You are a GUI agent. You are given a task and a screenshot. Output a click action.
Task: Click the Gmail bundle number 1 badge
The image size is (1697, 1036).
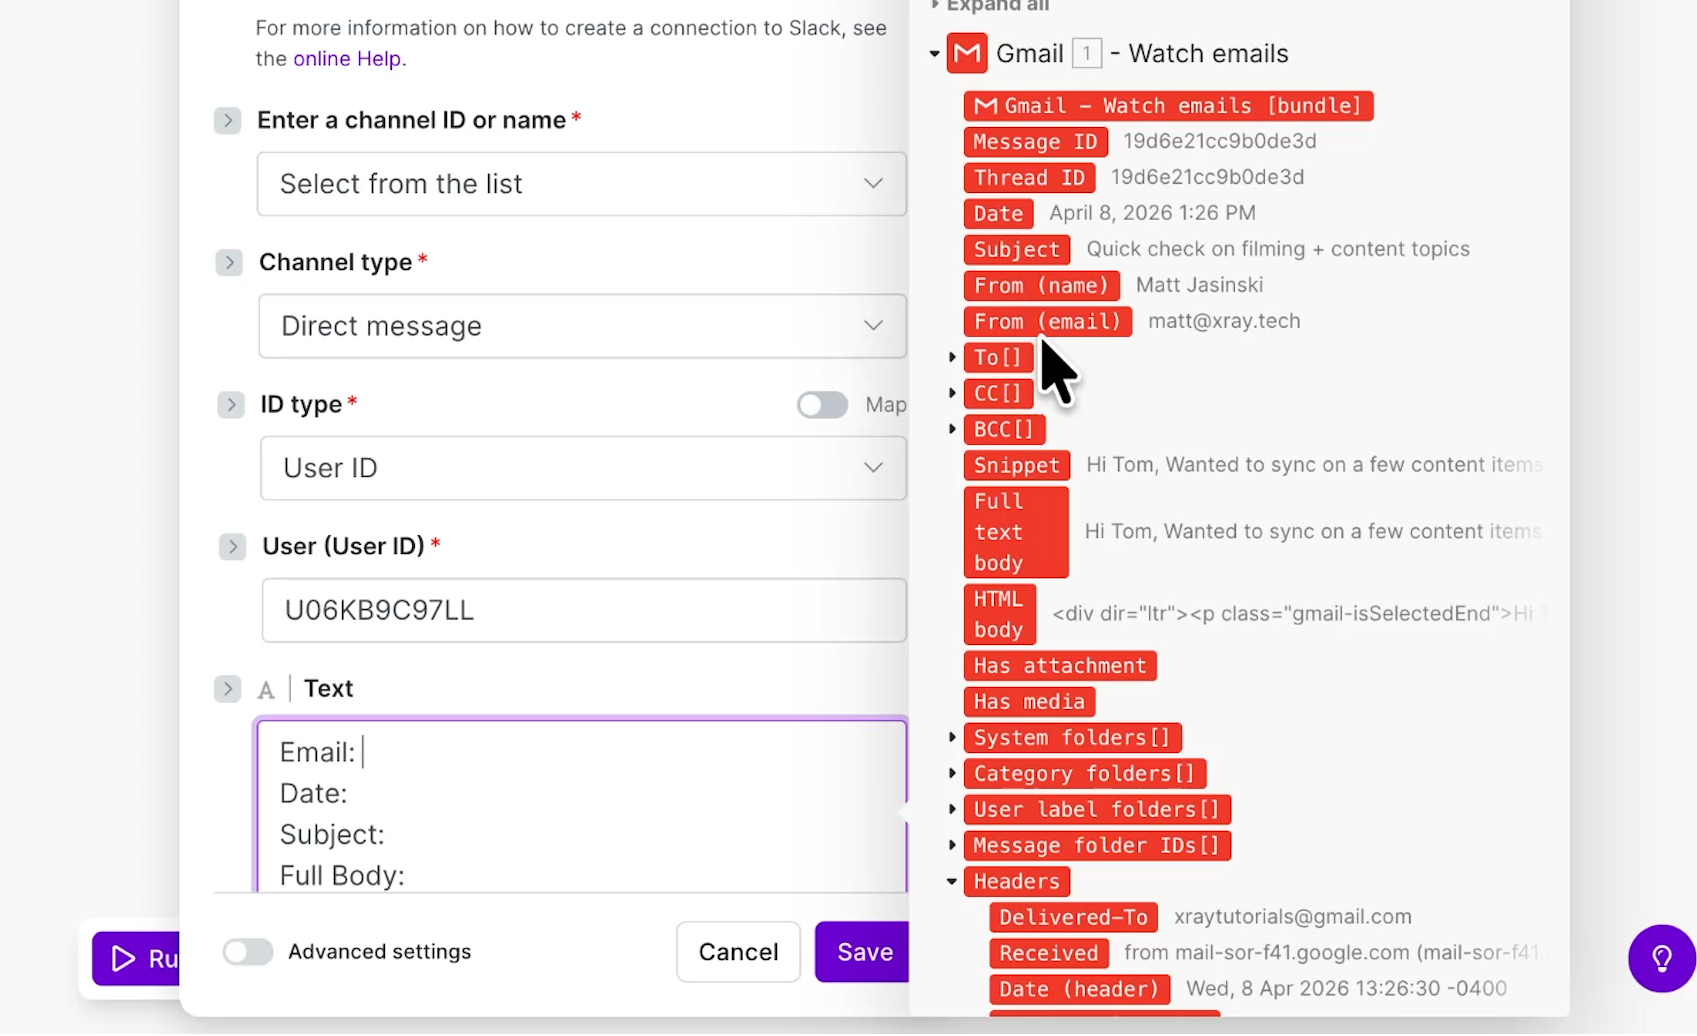(x=1087, y=53)
